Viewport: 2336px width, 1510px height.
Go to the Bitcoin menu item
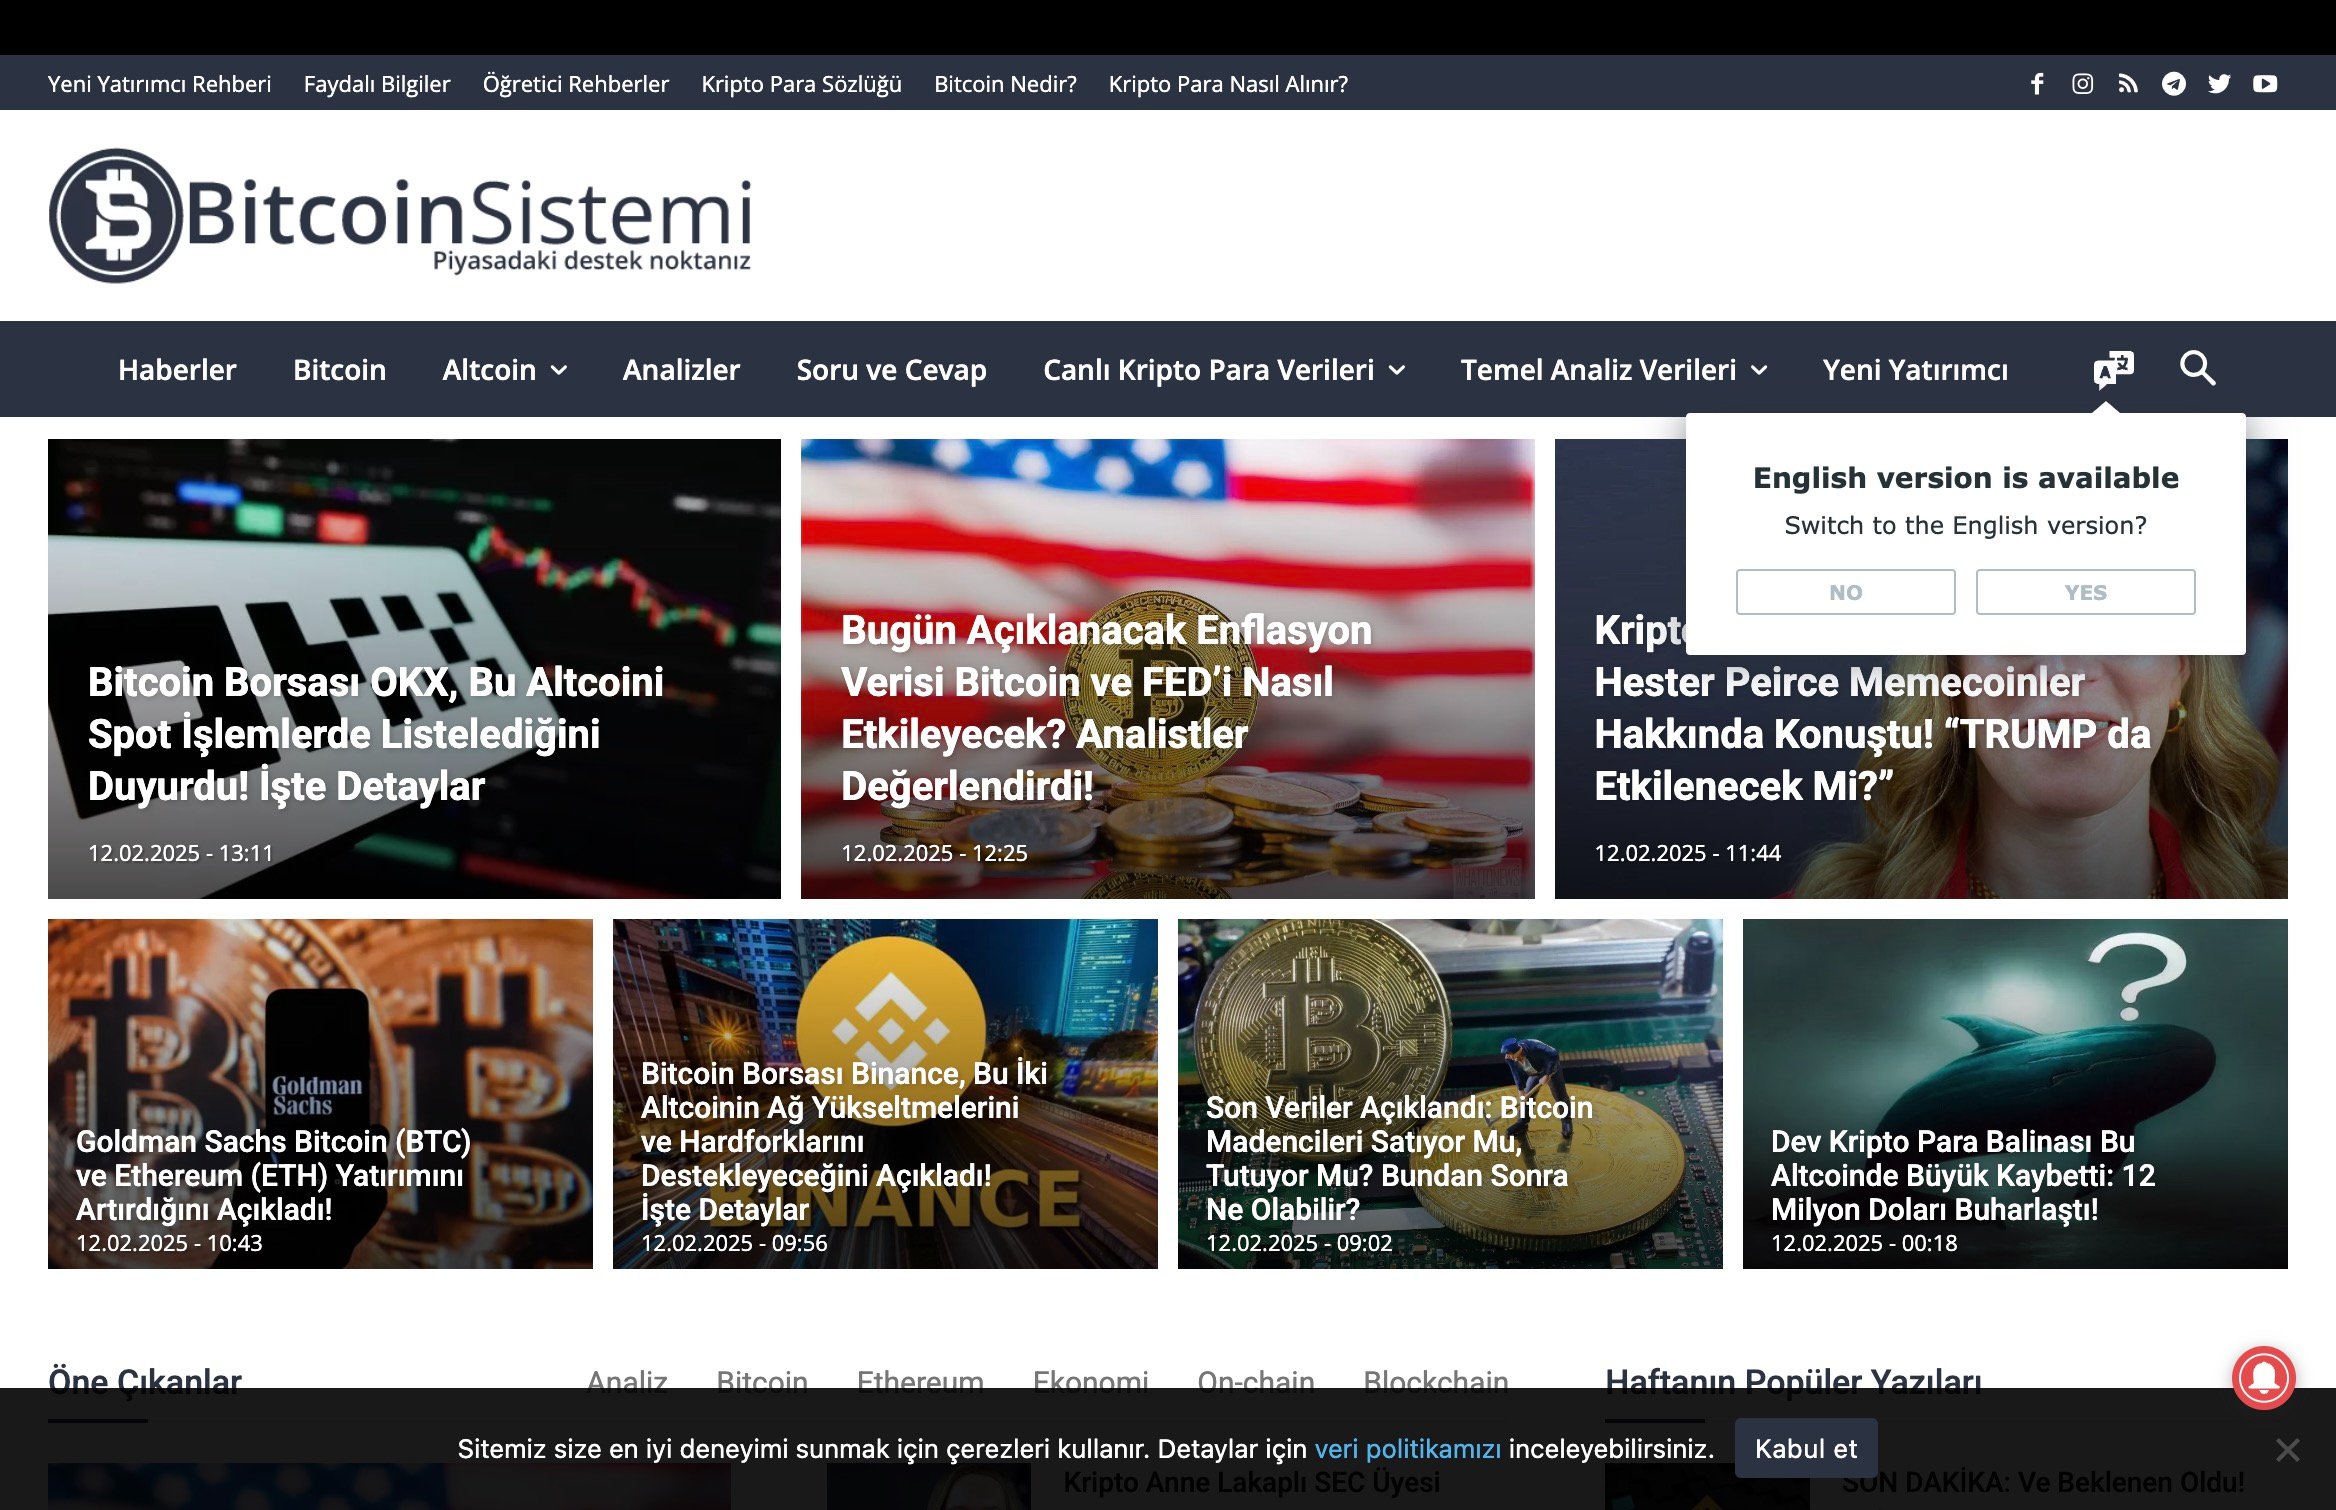[x=339, y=370]
